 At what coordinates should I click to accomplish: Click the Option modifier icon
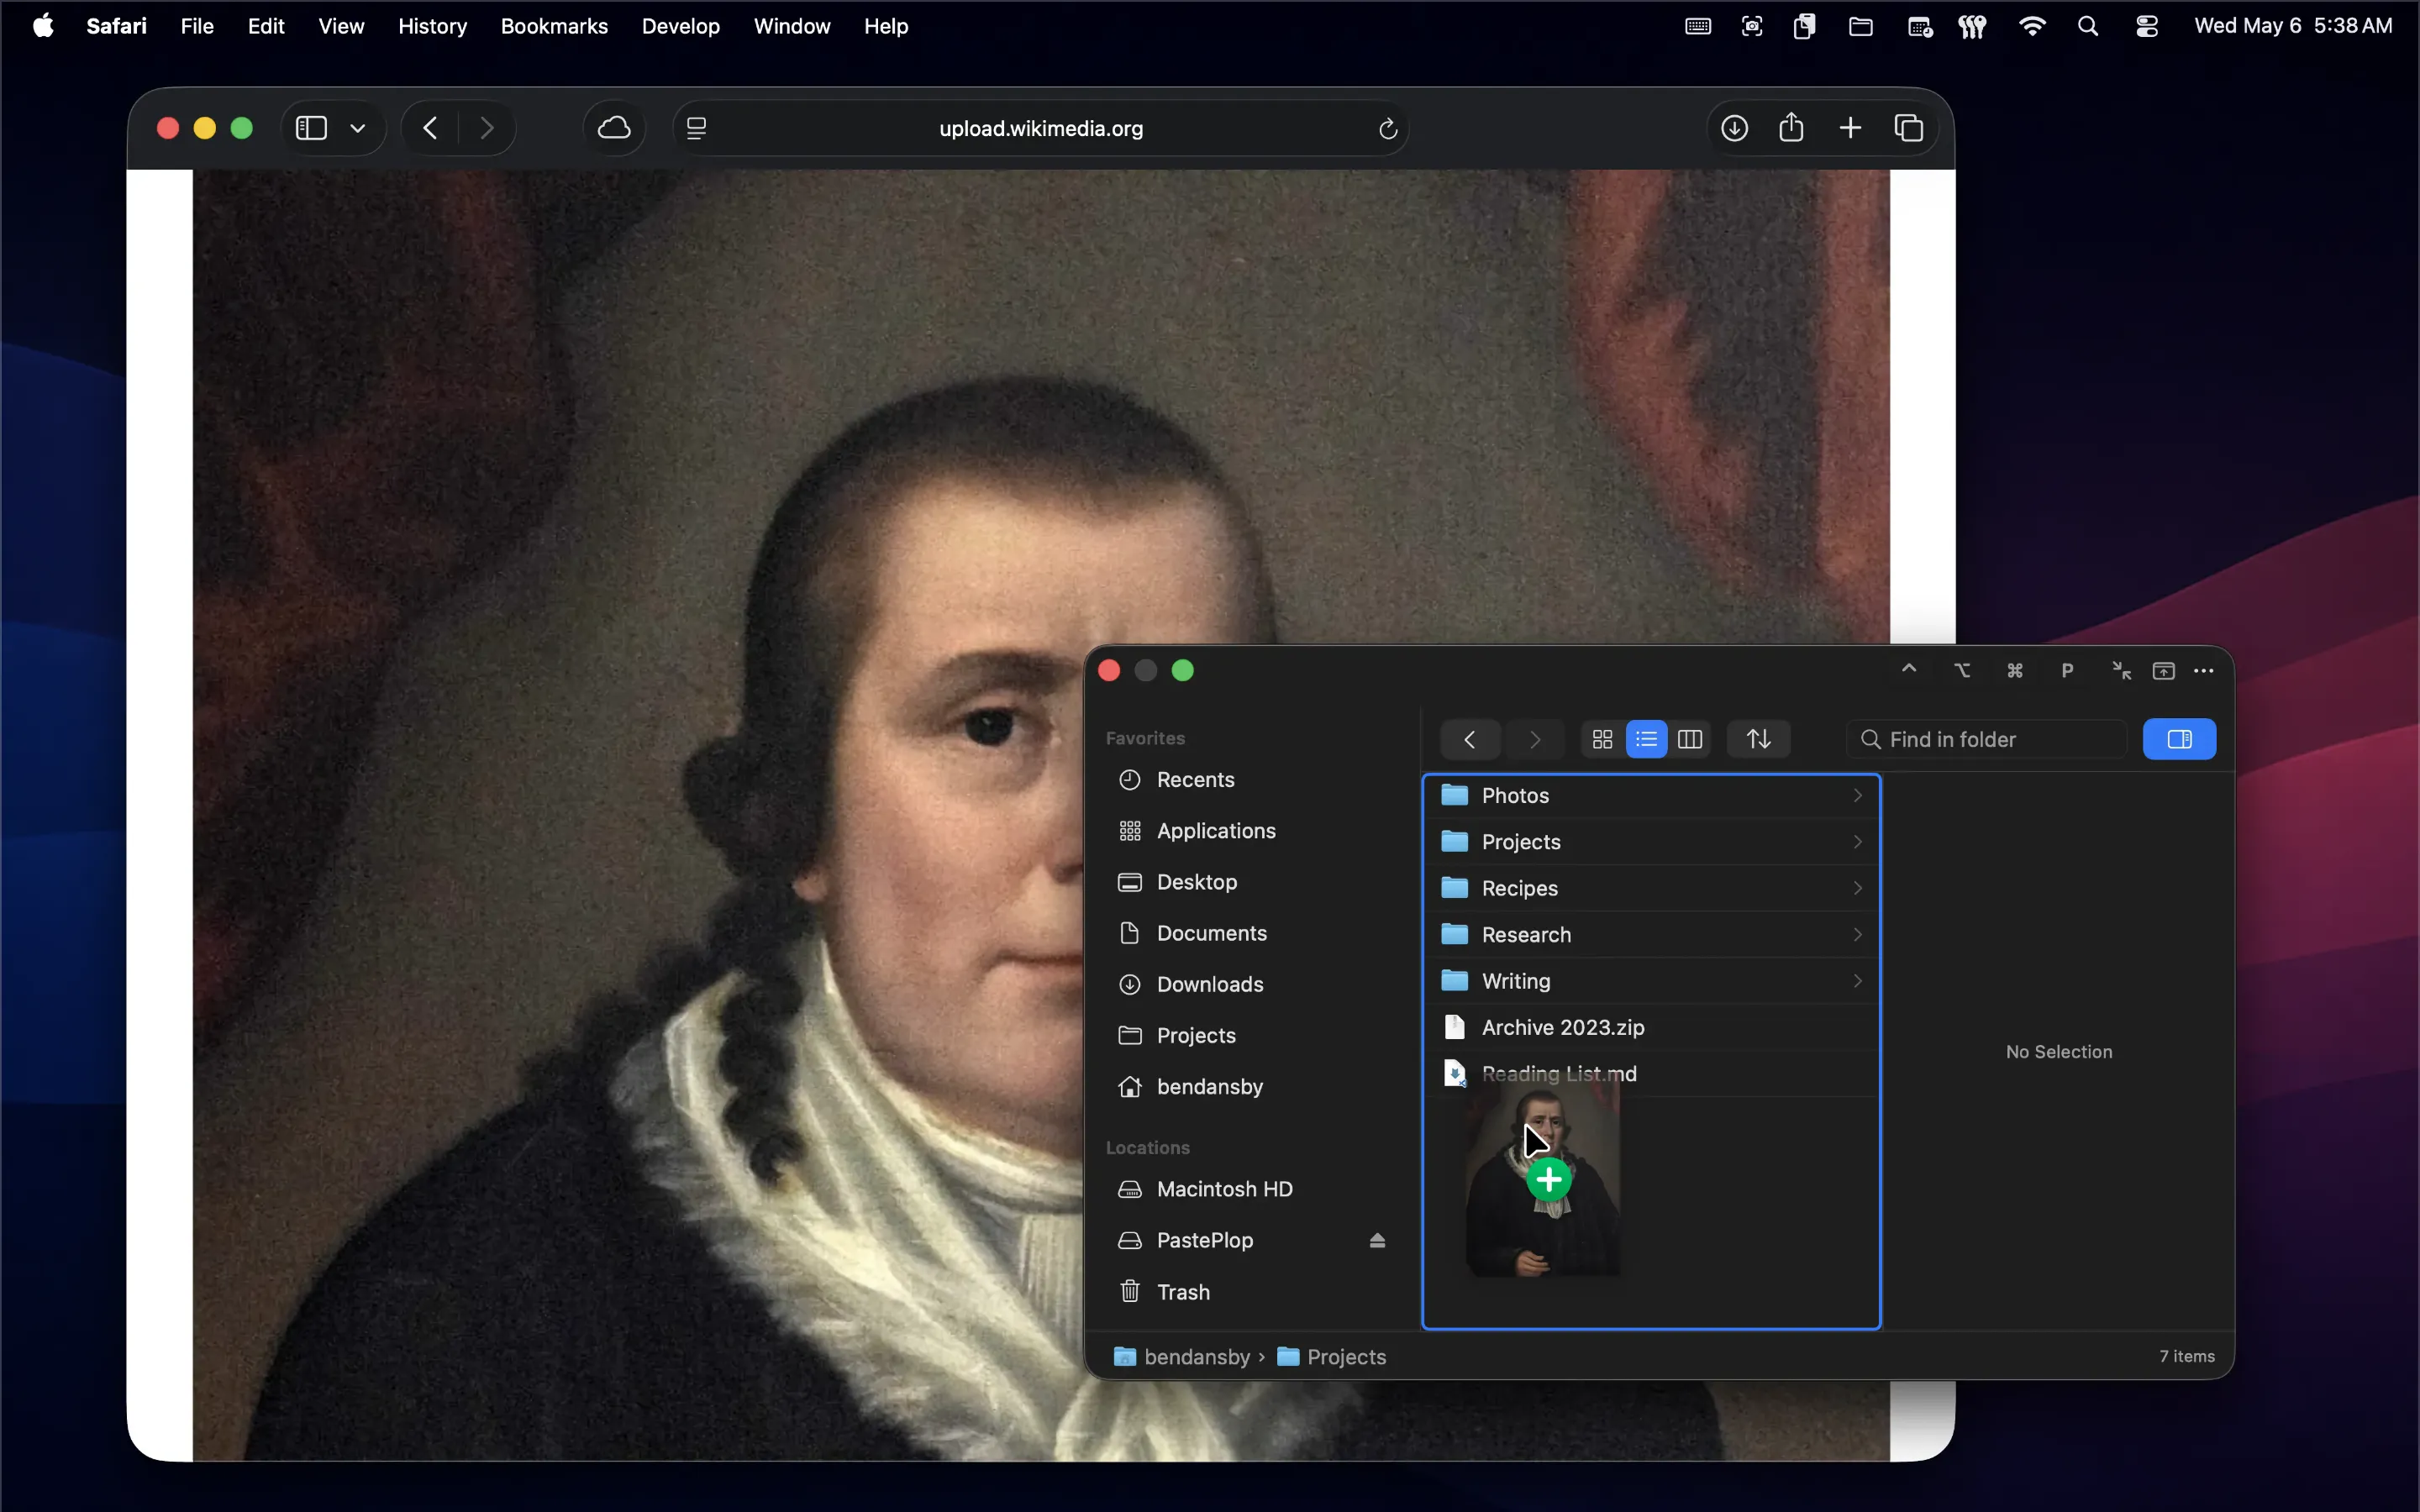tap(1962, 670)
